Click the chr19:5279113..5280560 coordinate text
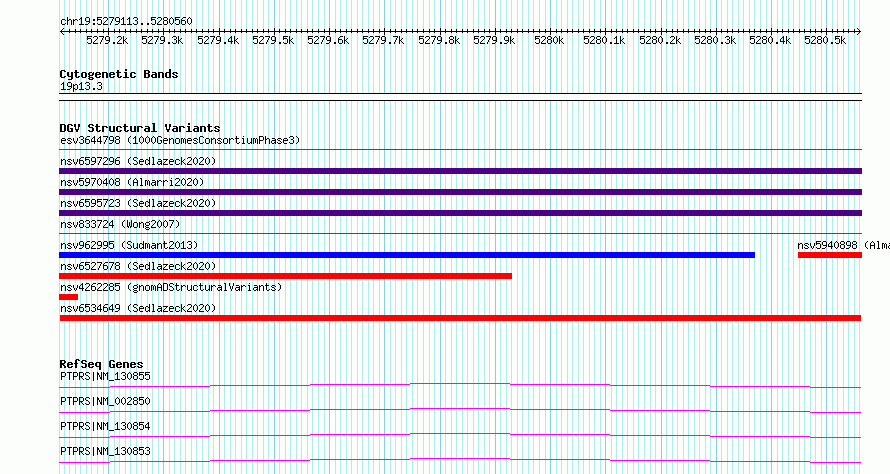 pyautogui.click(x=126, y=21)
